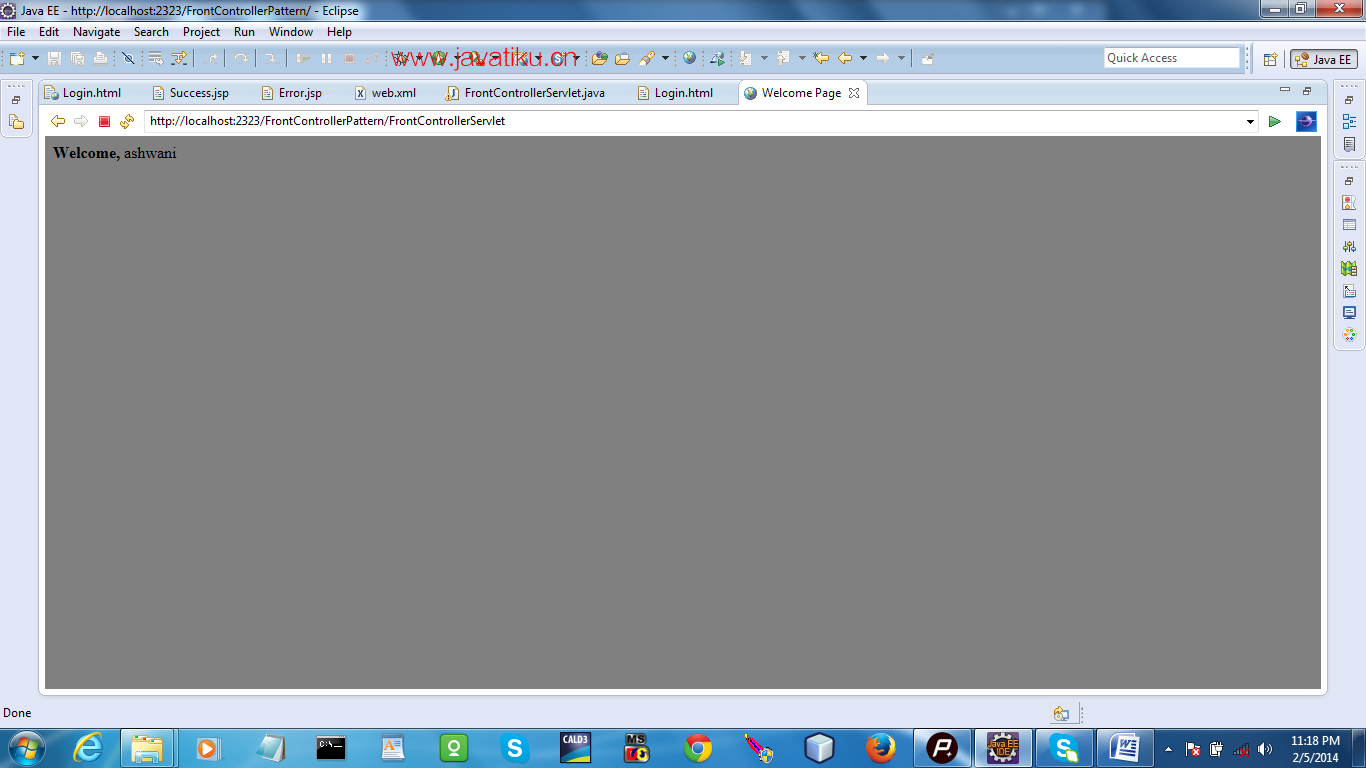
Task: Click the browser URL address field
Action: tap(690, 122)
